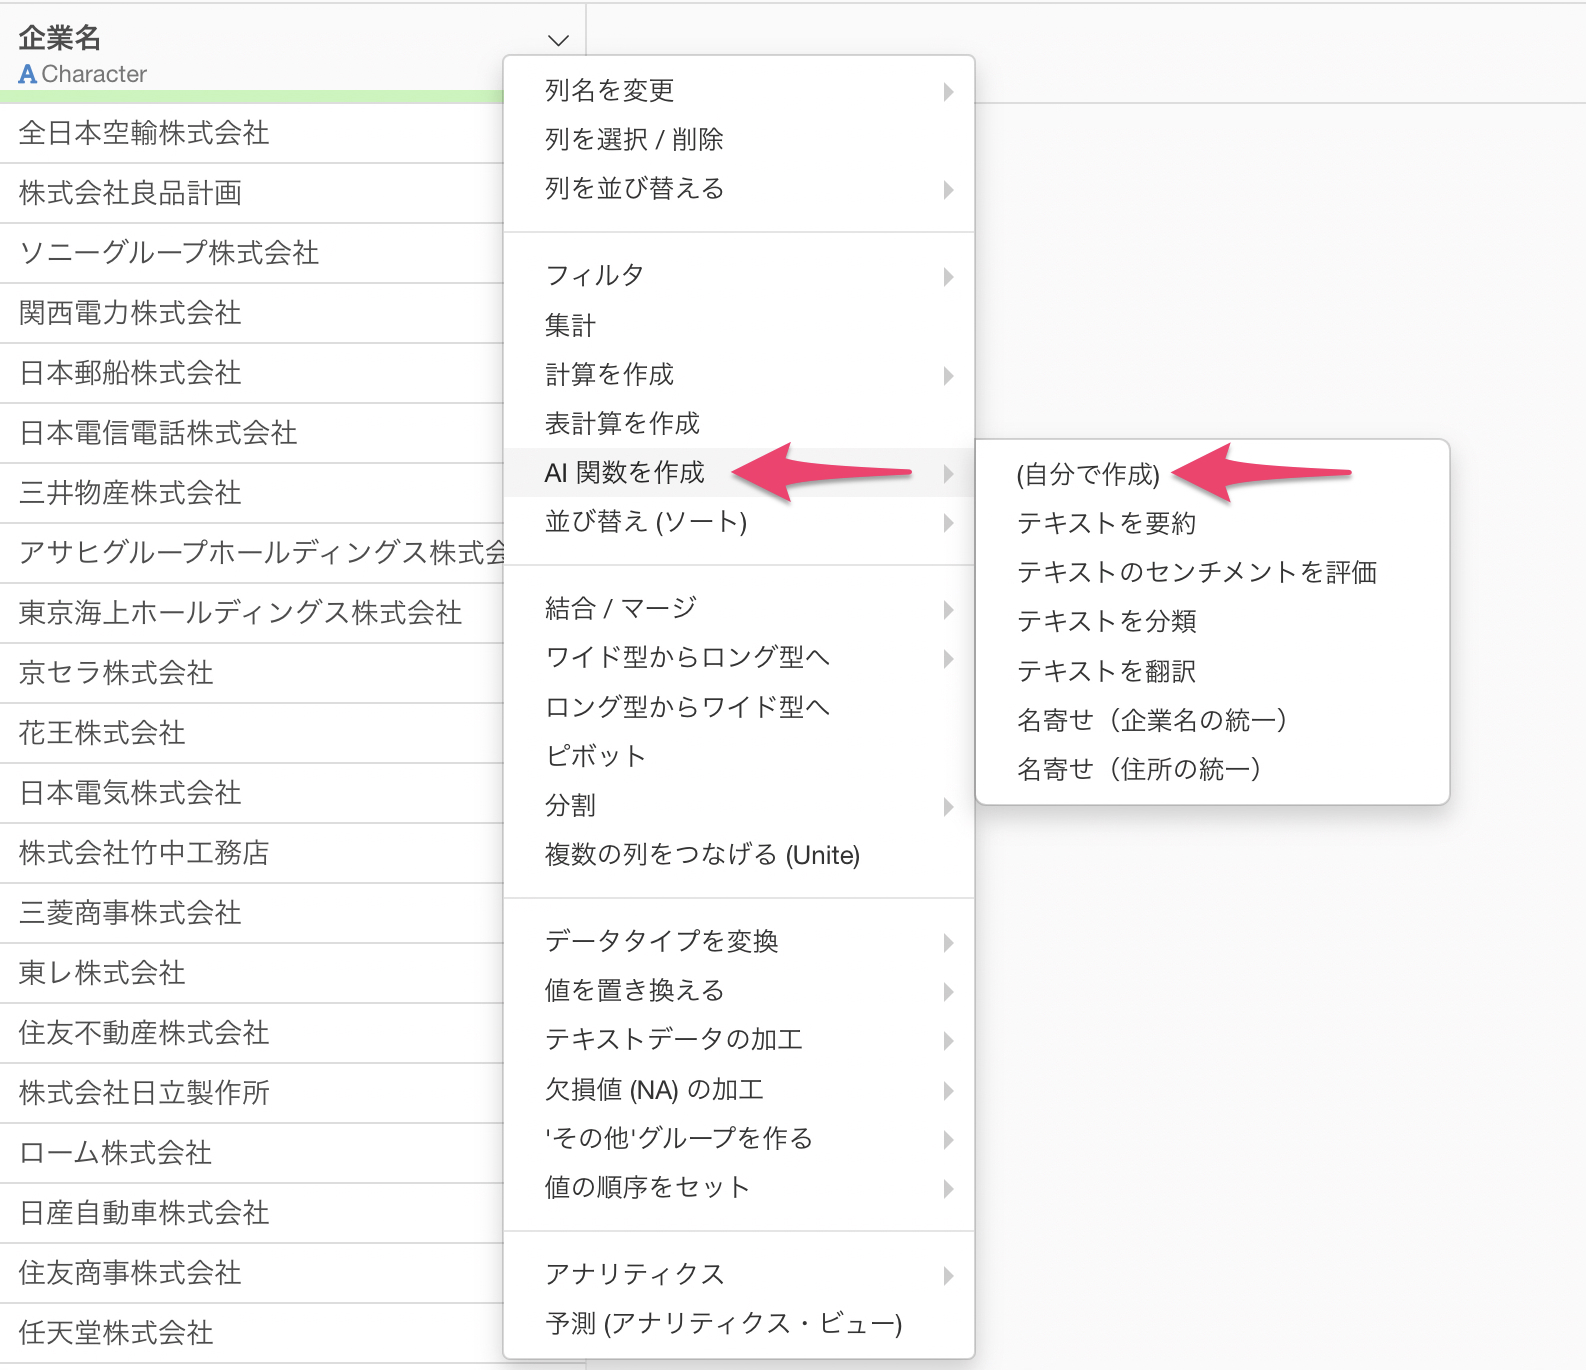Click the 企業名 column header dropdown chevron
1586x1370 pixels.
(x=558, y=41)
